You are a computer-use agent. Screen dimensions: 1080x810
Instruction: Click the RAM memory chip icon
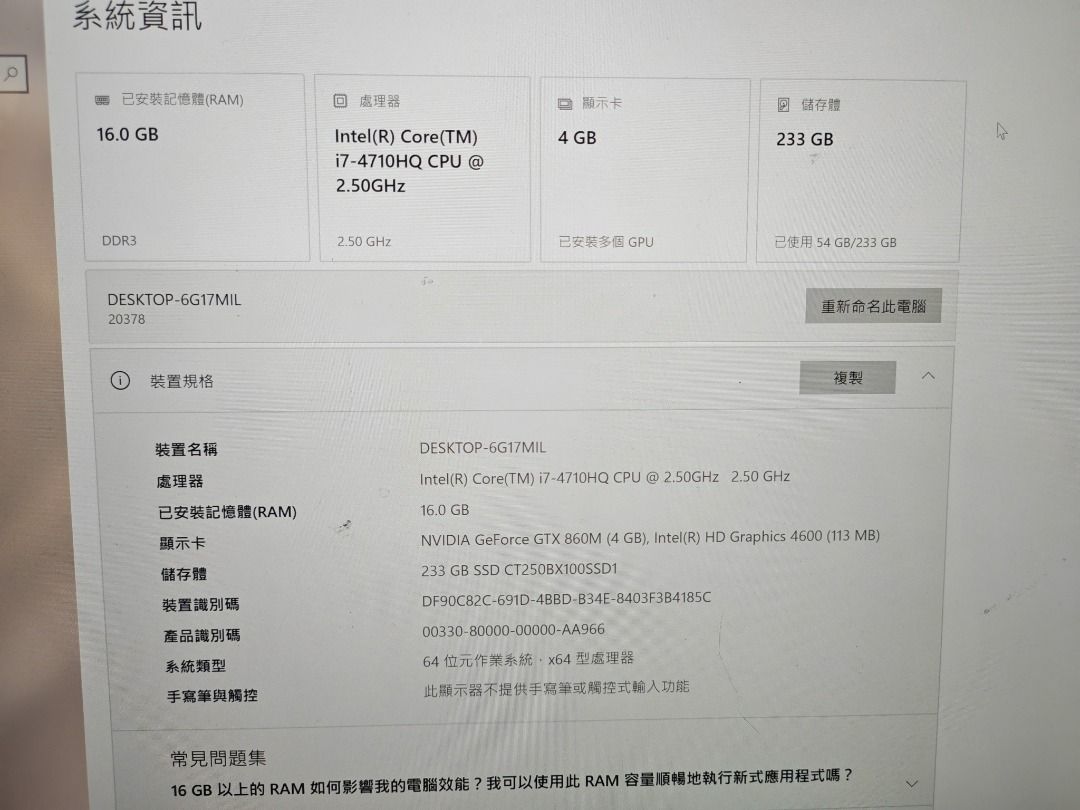click(x=102, y=101)
